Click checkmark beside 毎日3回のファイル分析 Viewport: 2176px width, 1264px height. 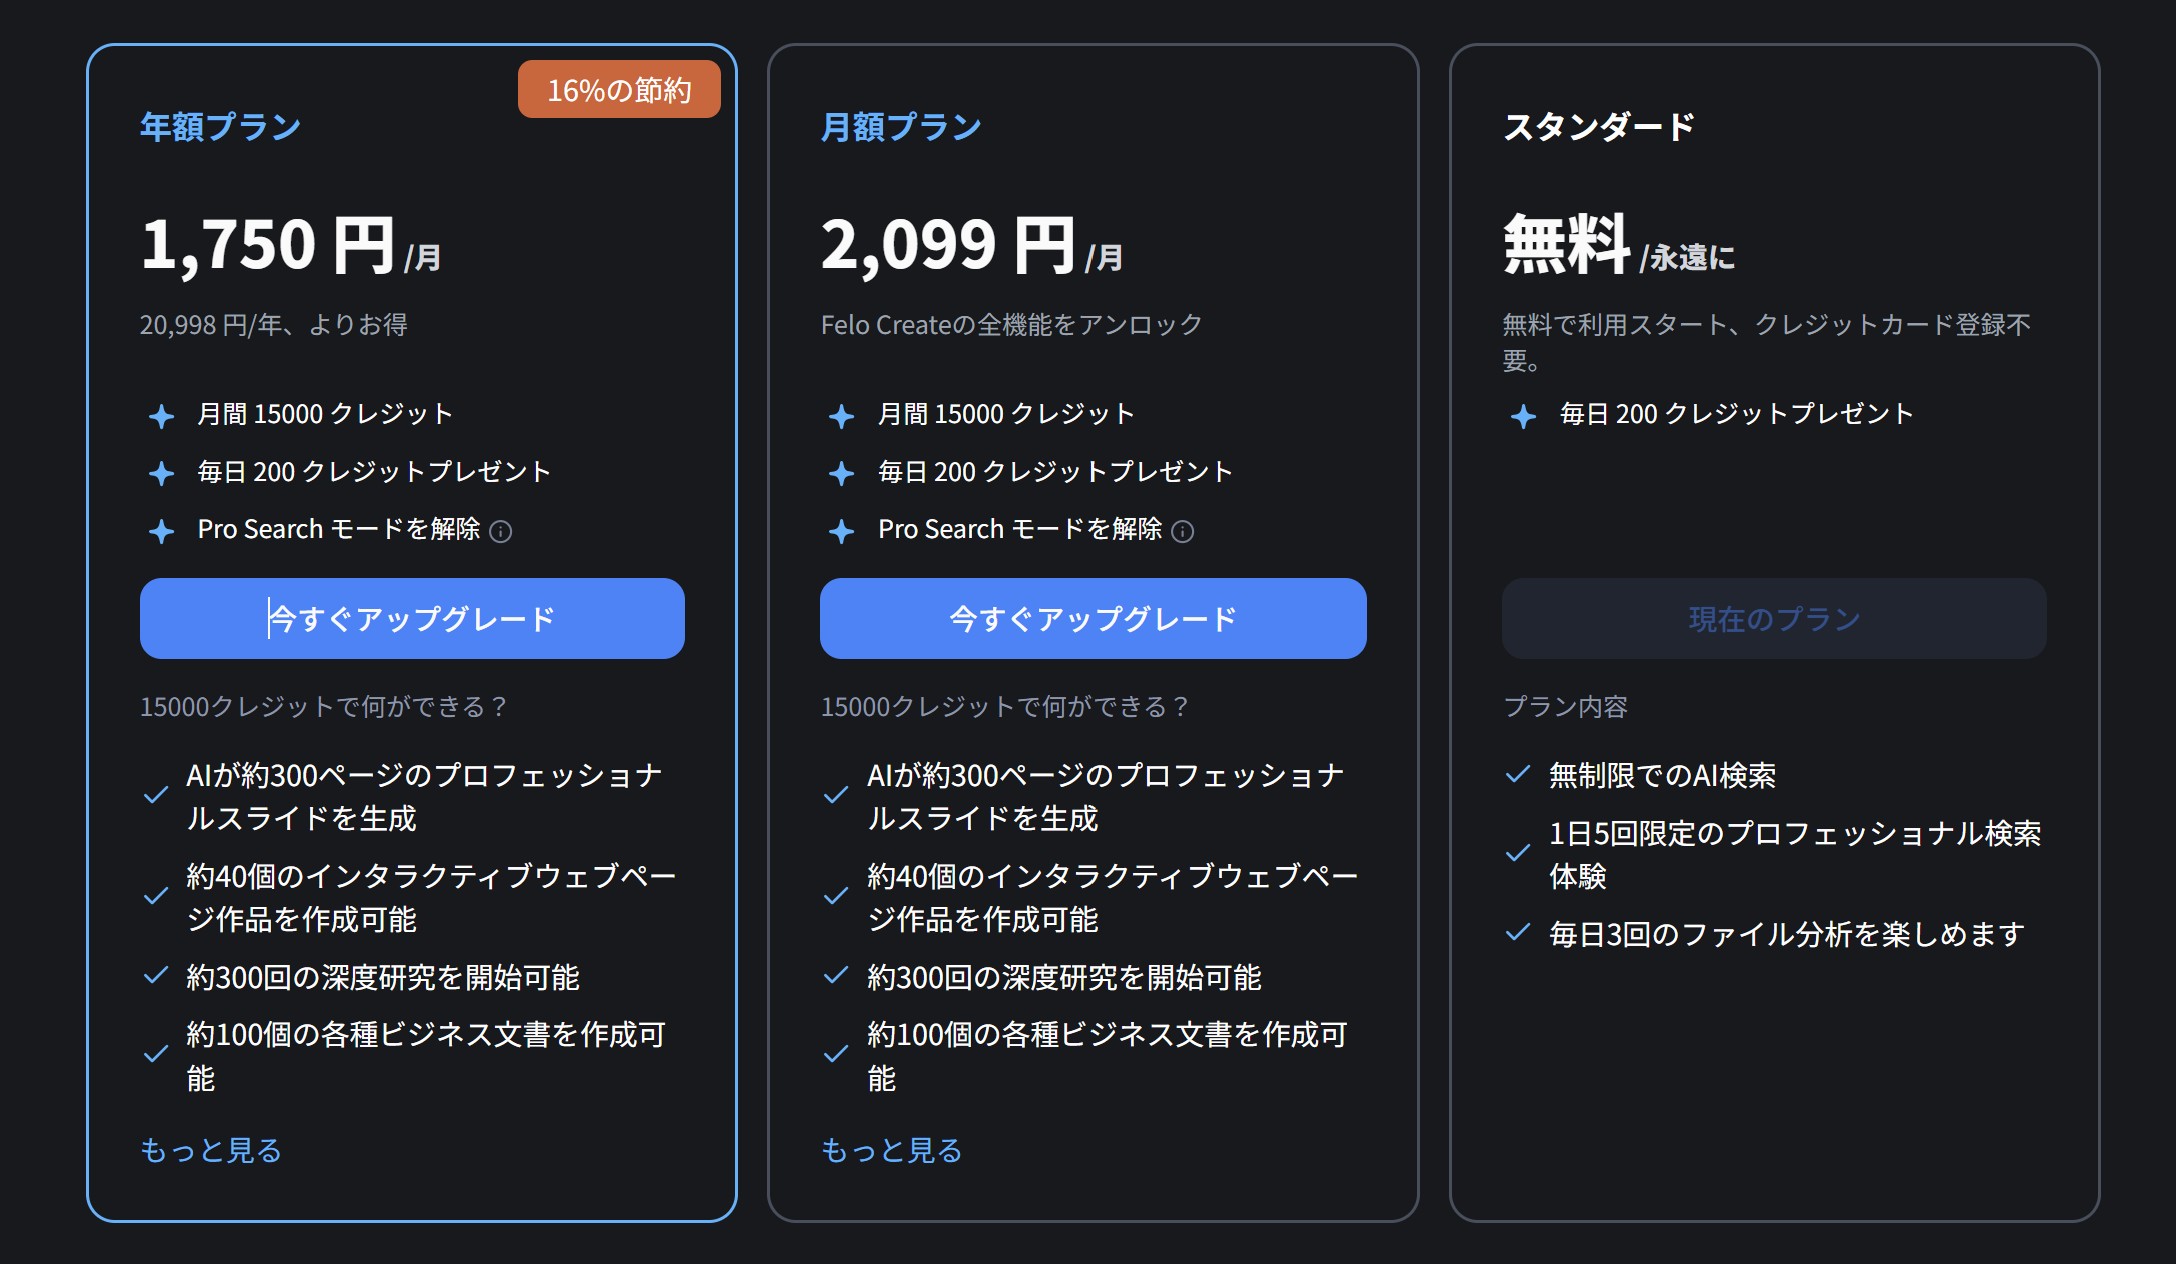[1518, 932]
